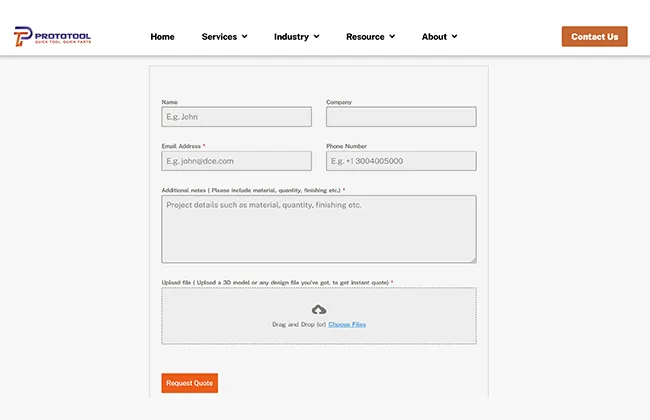Submit with the Request Quote button

189,383
